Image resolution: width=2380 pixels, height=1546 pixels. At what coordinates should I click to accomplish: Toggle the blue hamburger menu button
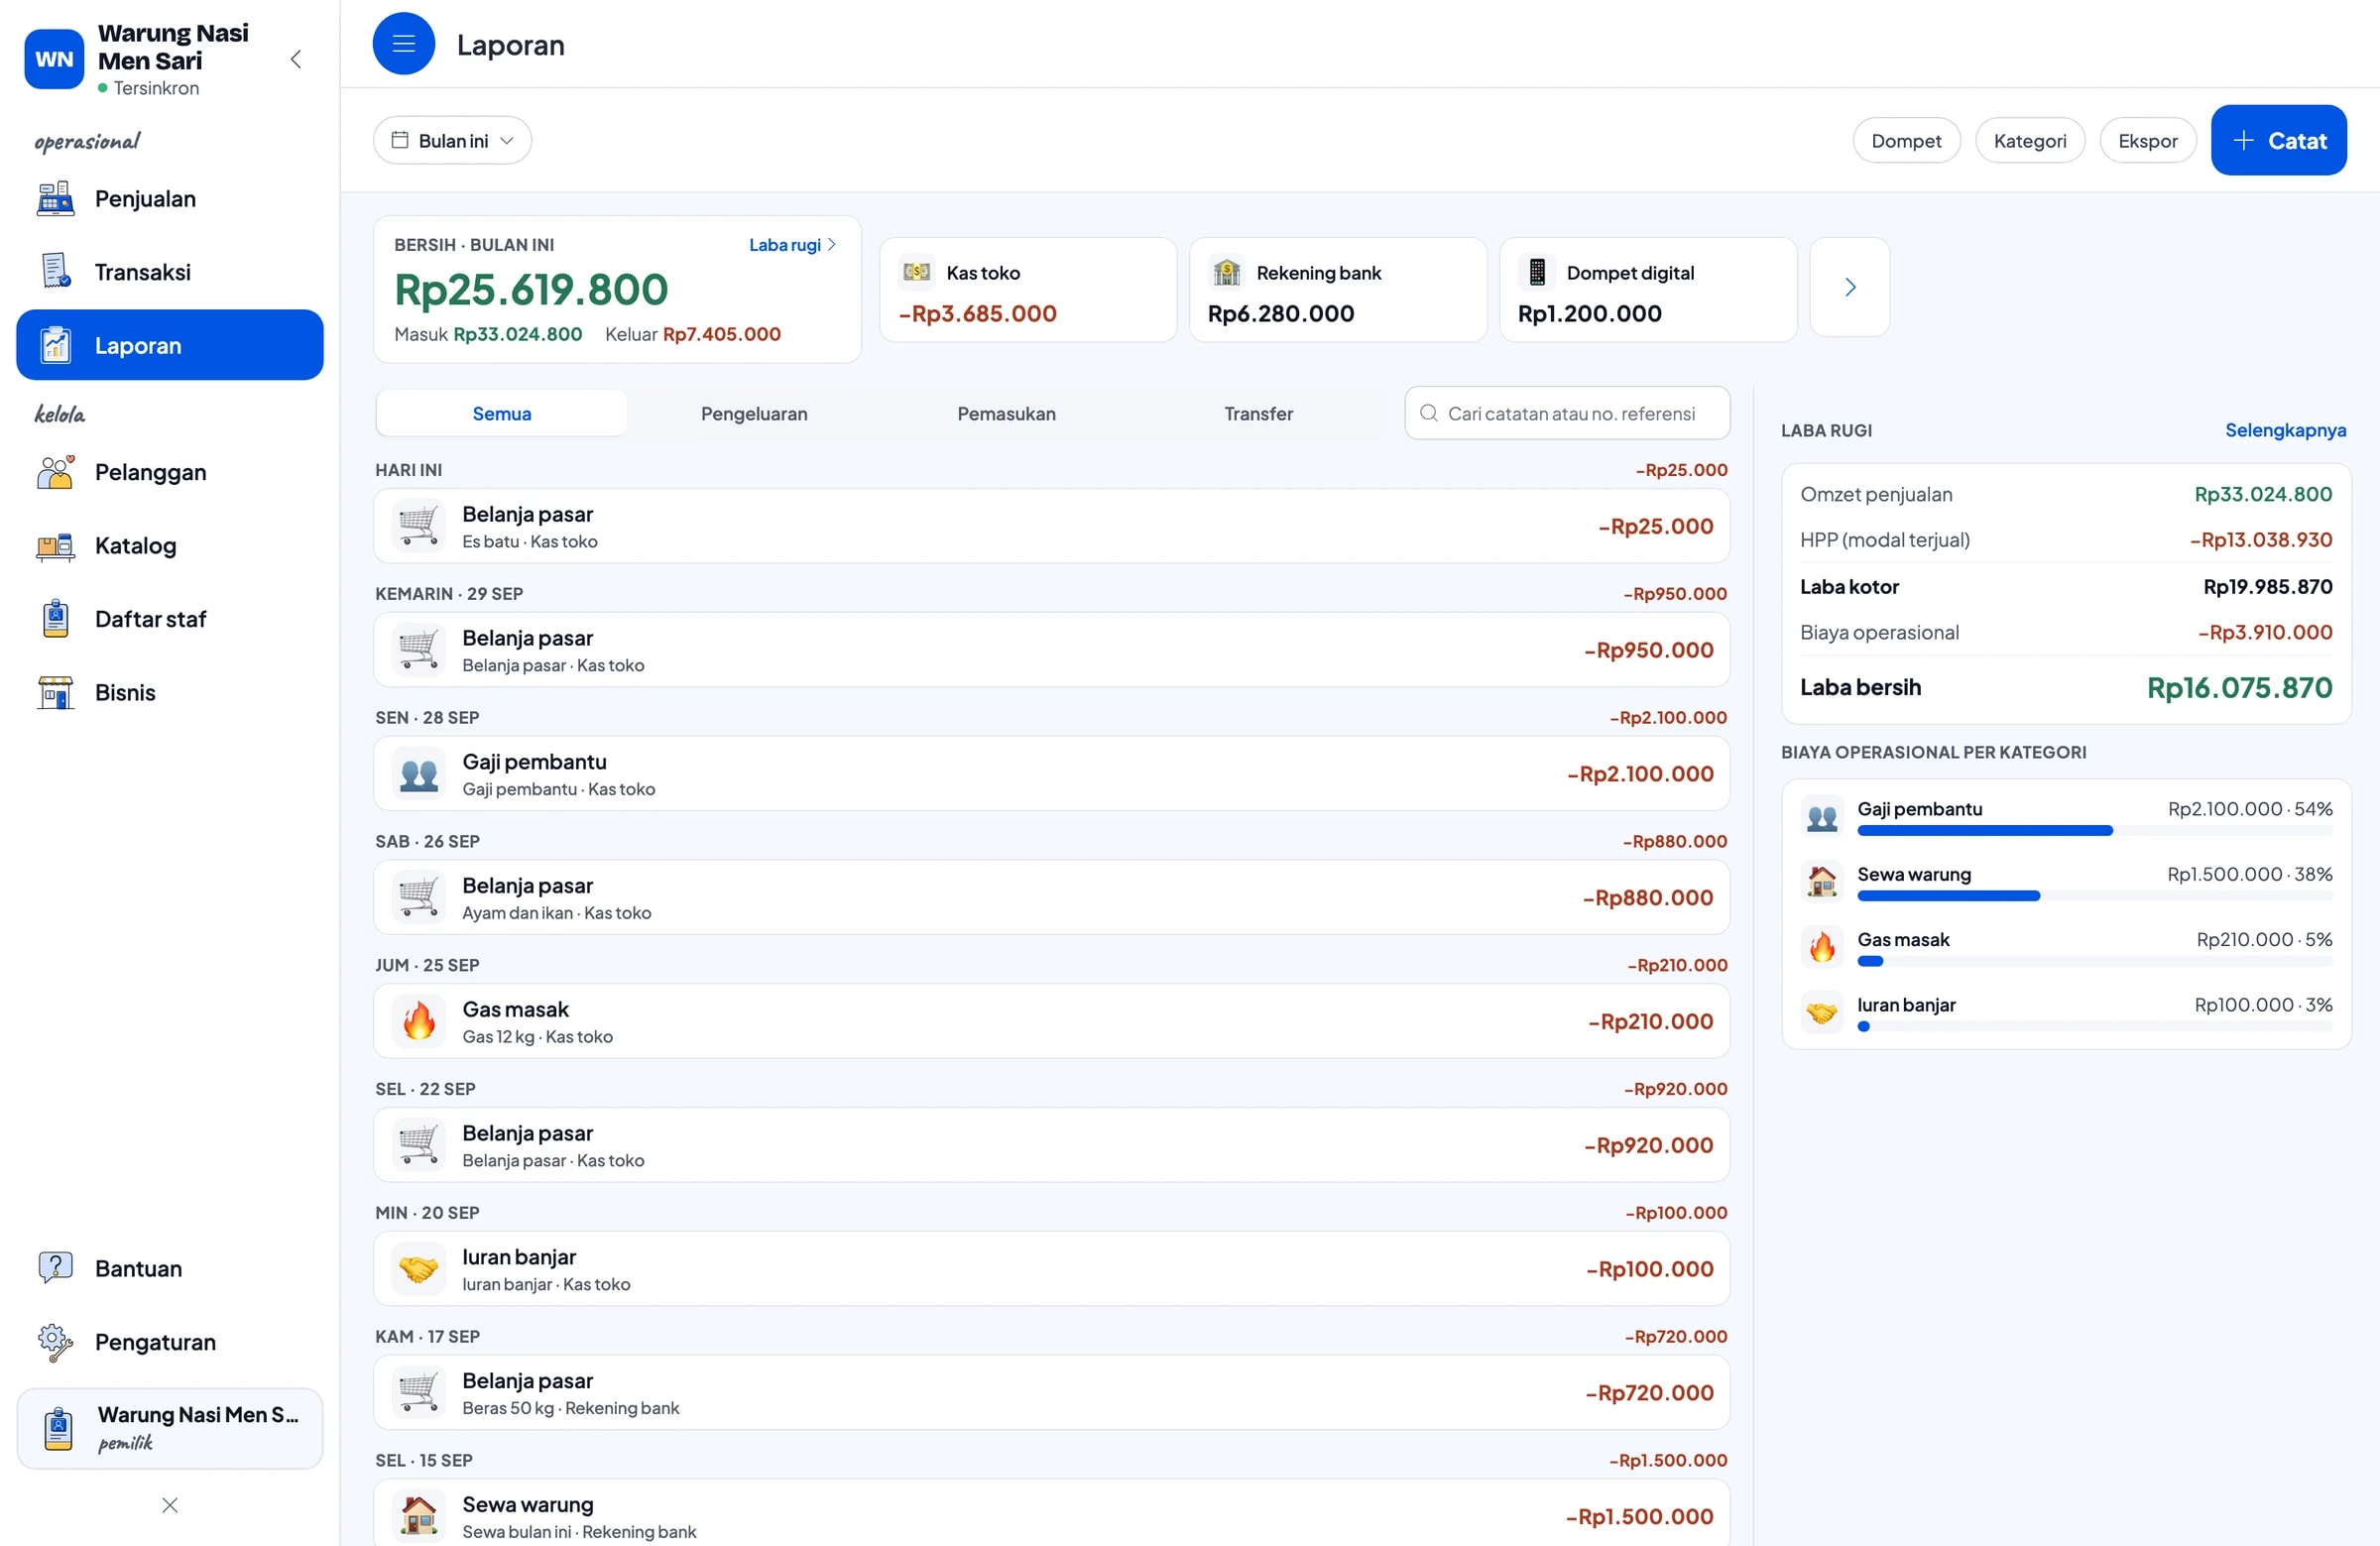[x=404, y=44]
